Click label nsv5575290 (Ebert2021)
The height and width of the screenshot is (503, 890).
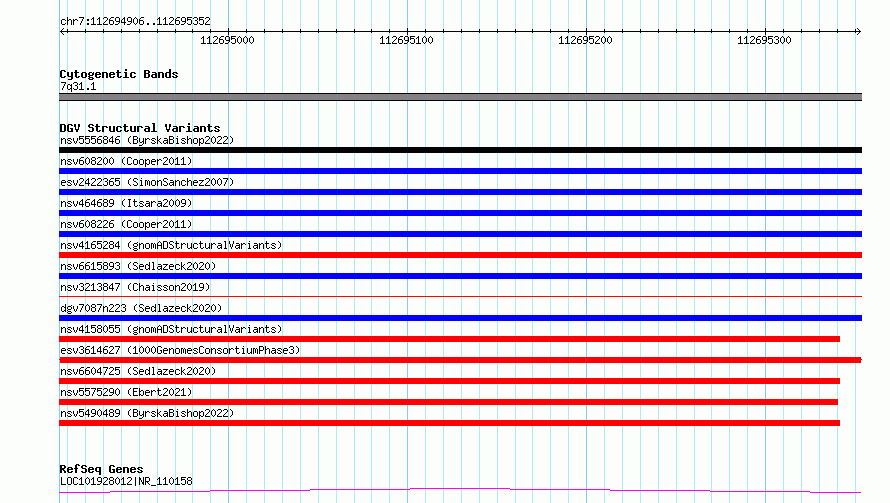(126, 392)
